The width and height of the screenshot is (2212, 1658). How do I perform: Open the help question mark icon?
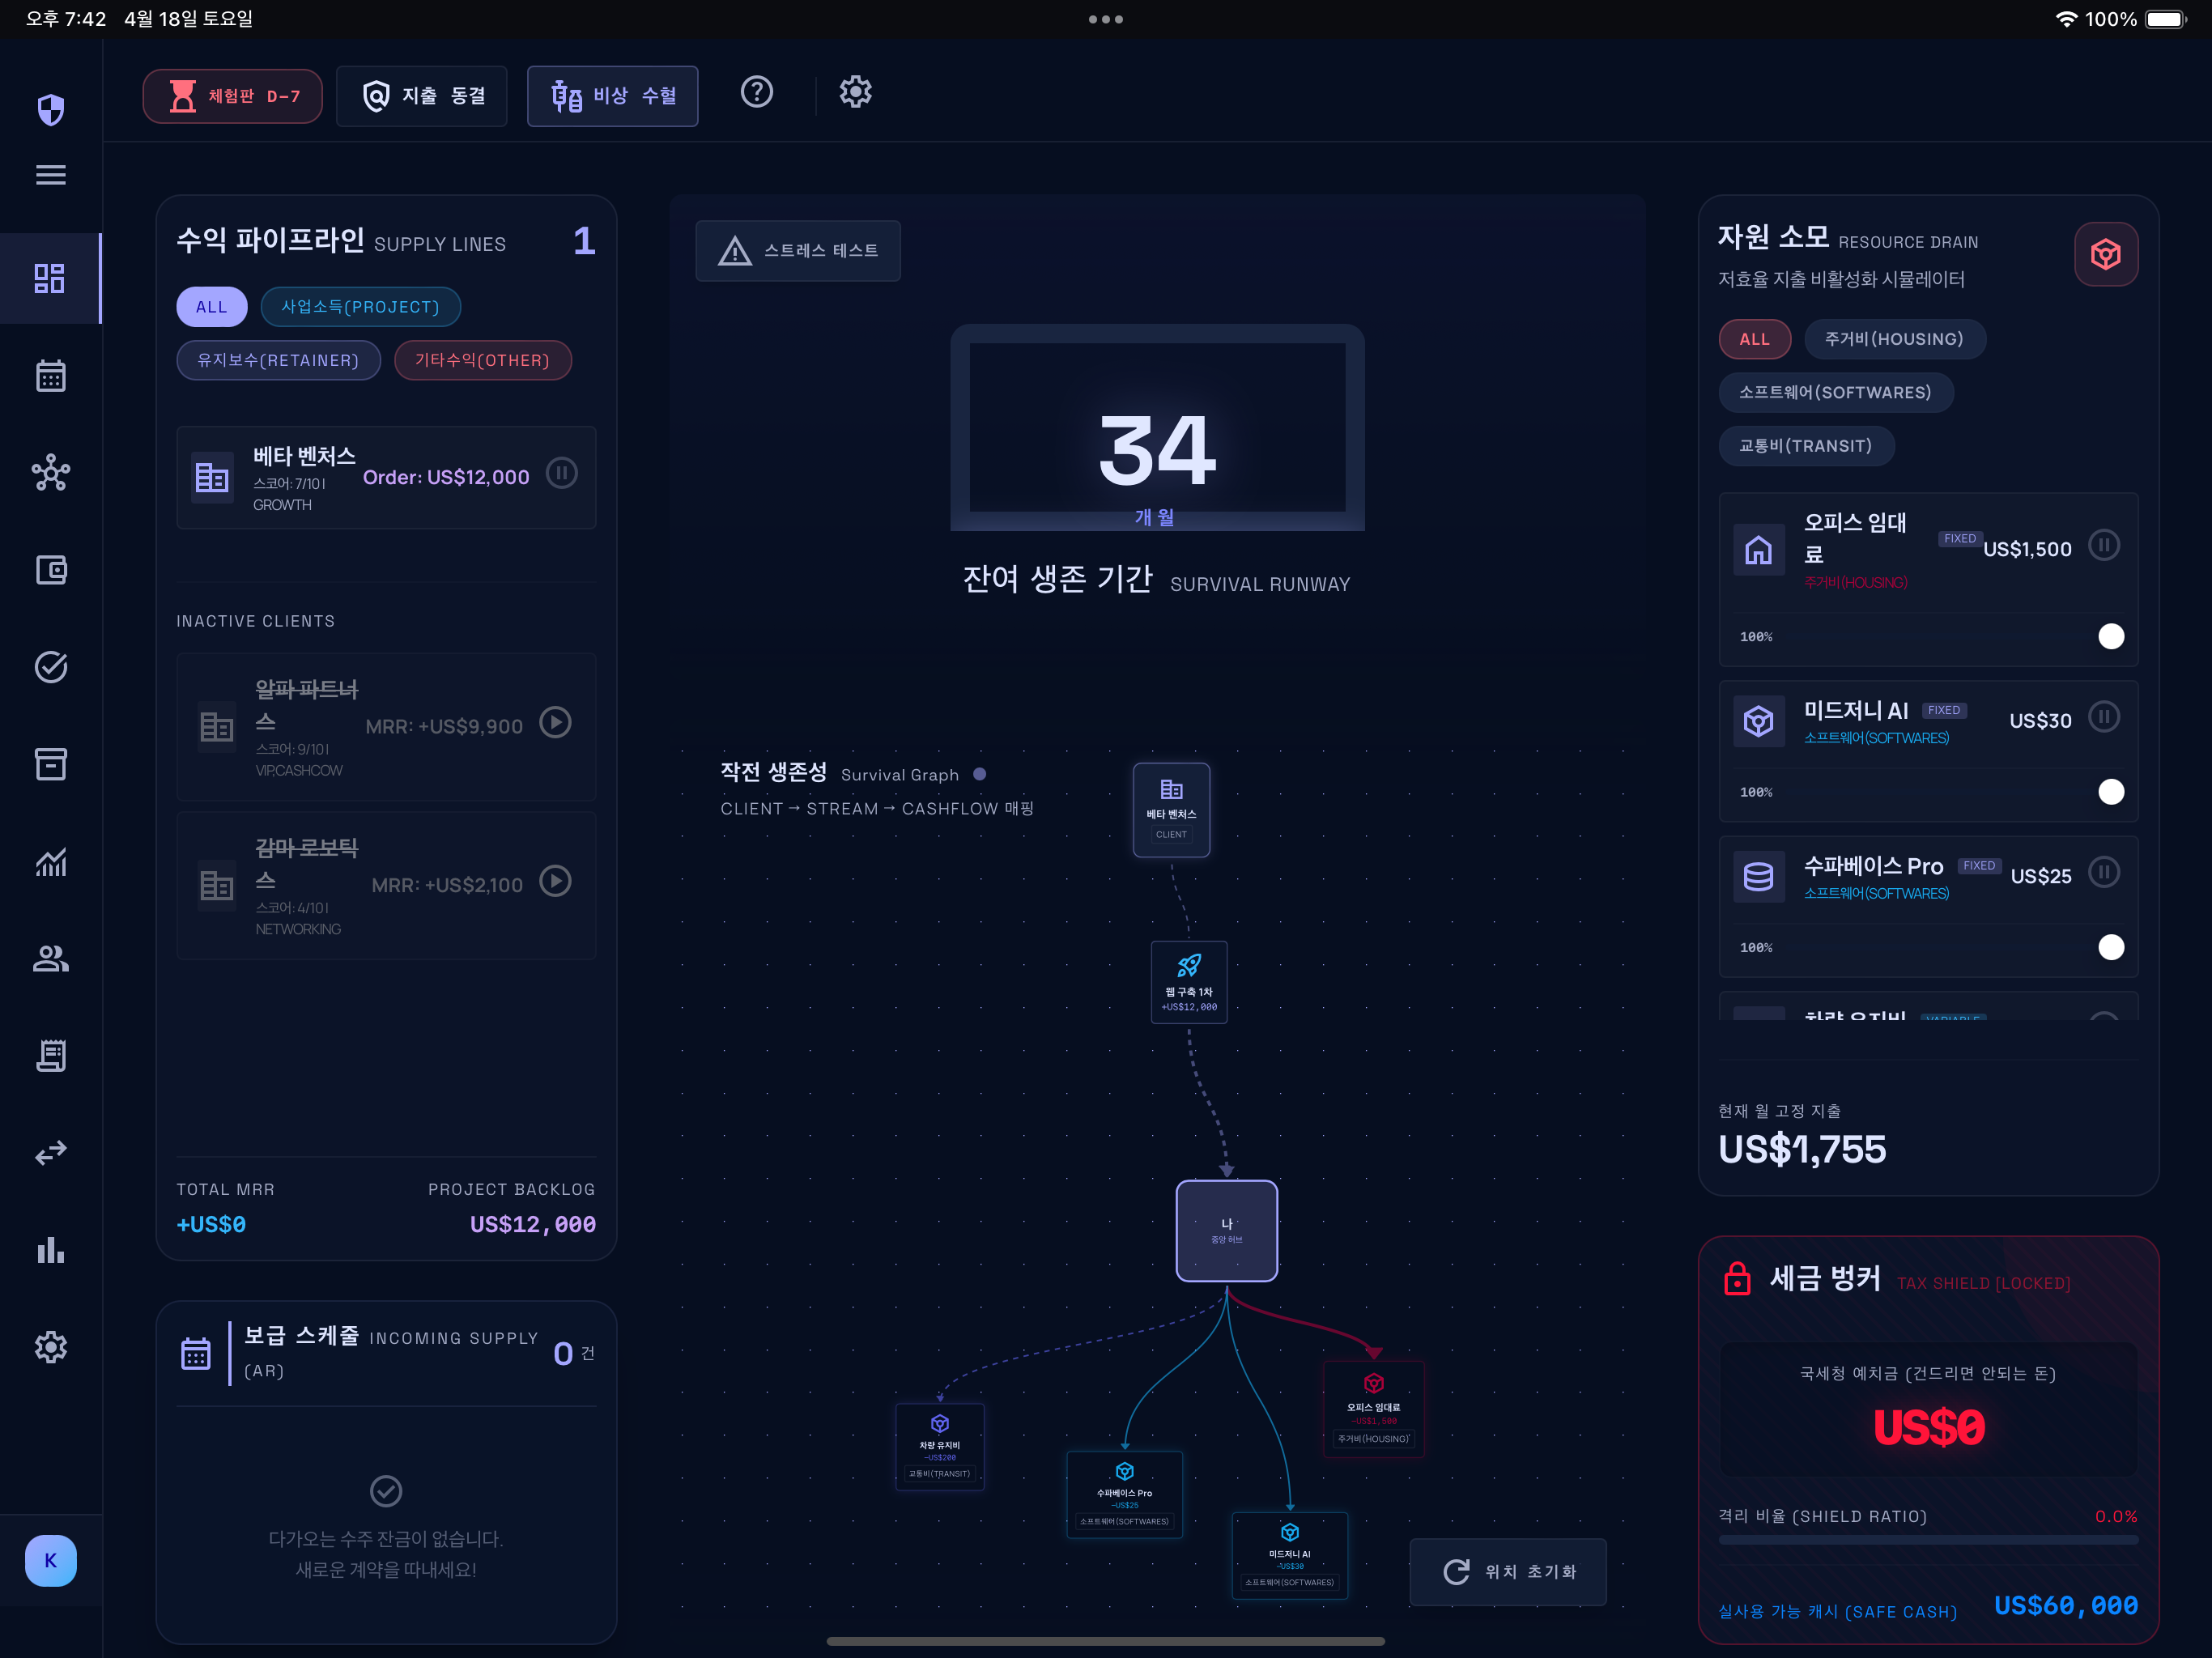pyautogui.click(x=757, y=92)
